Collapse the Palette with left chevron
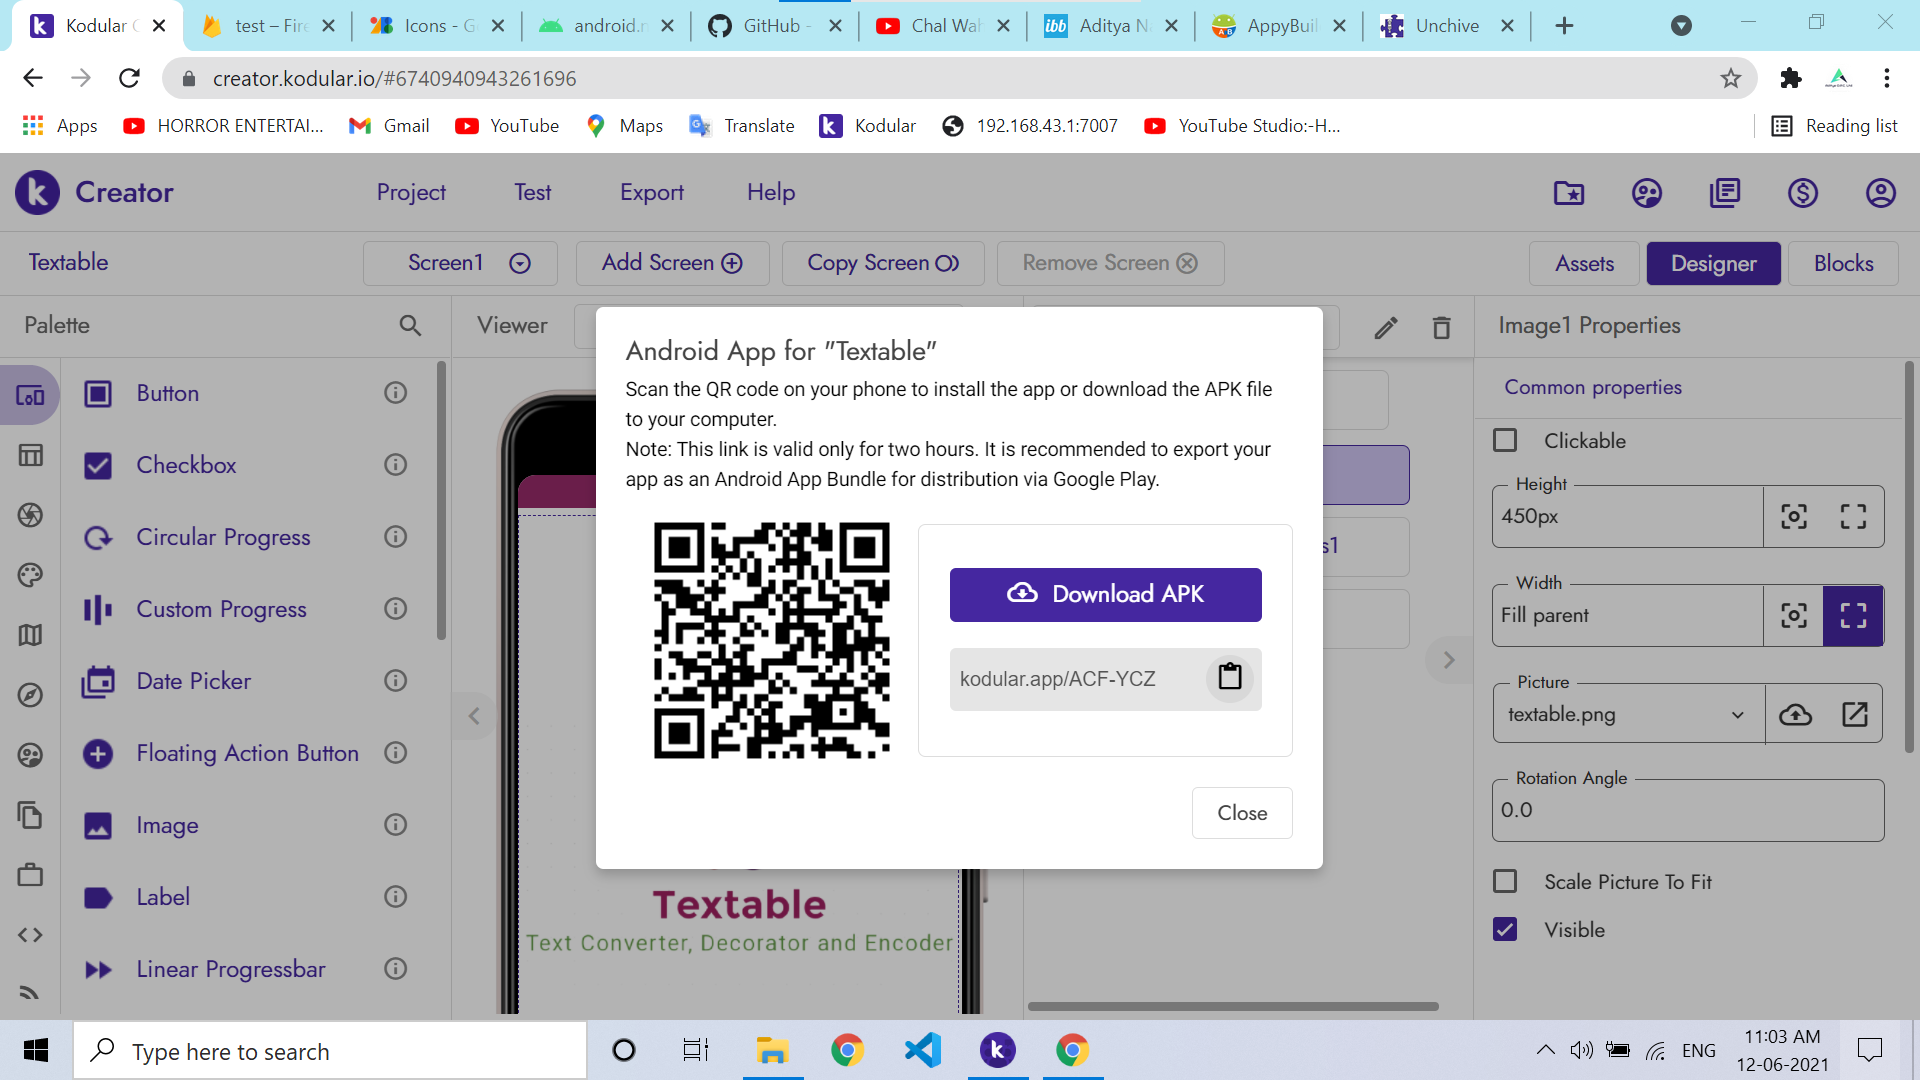The image size is (1920, 1080). (x=474, y=716)
